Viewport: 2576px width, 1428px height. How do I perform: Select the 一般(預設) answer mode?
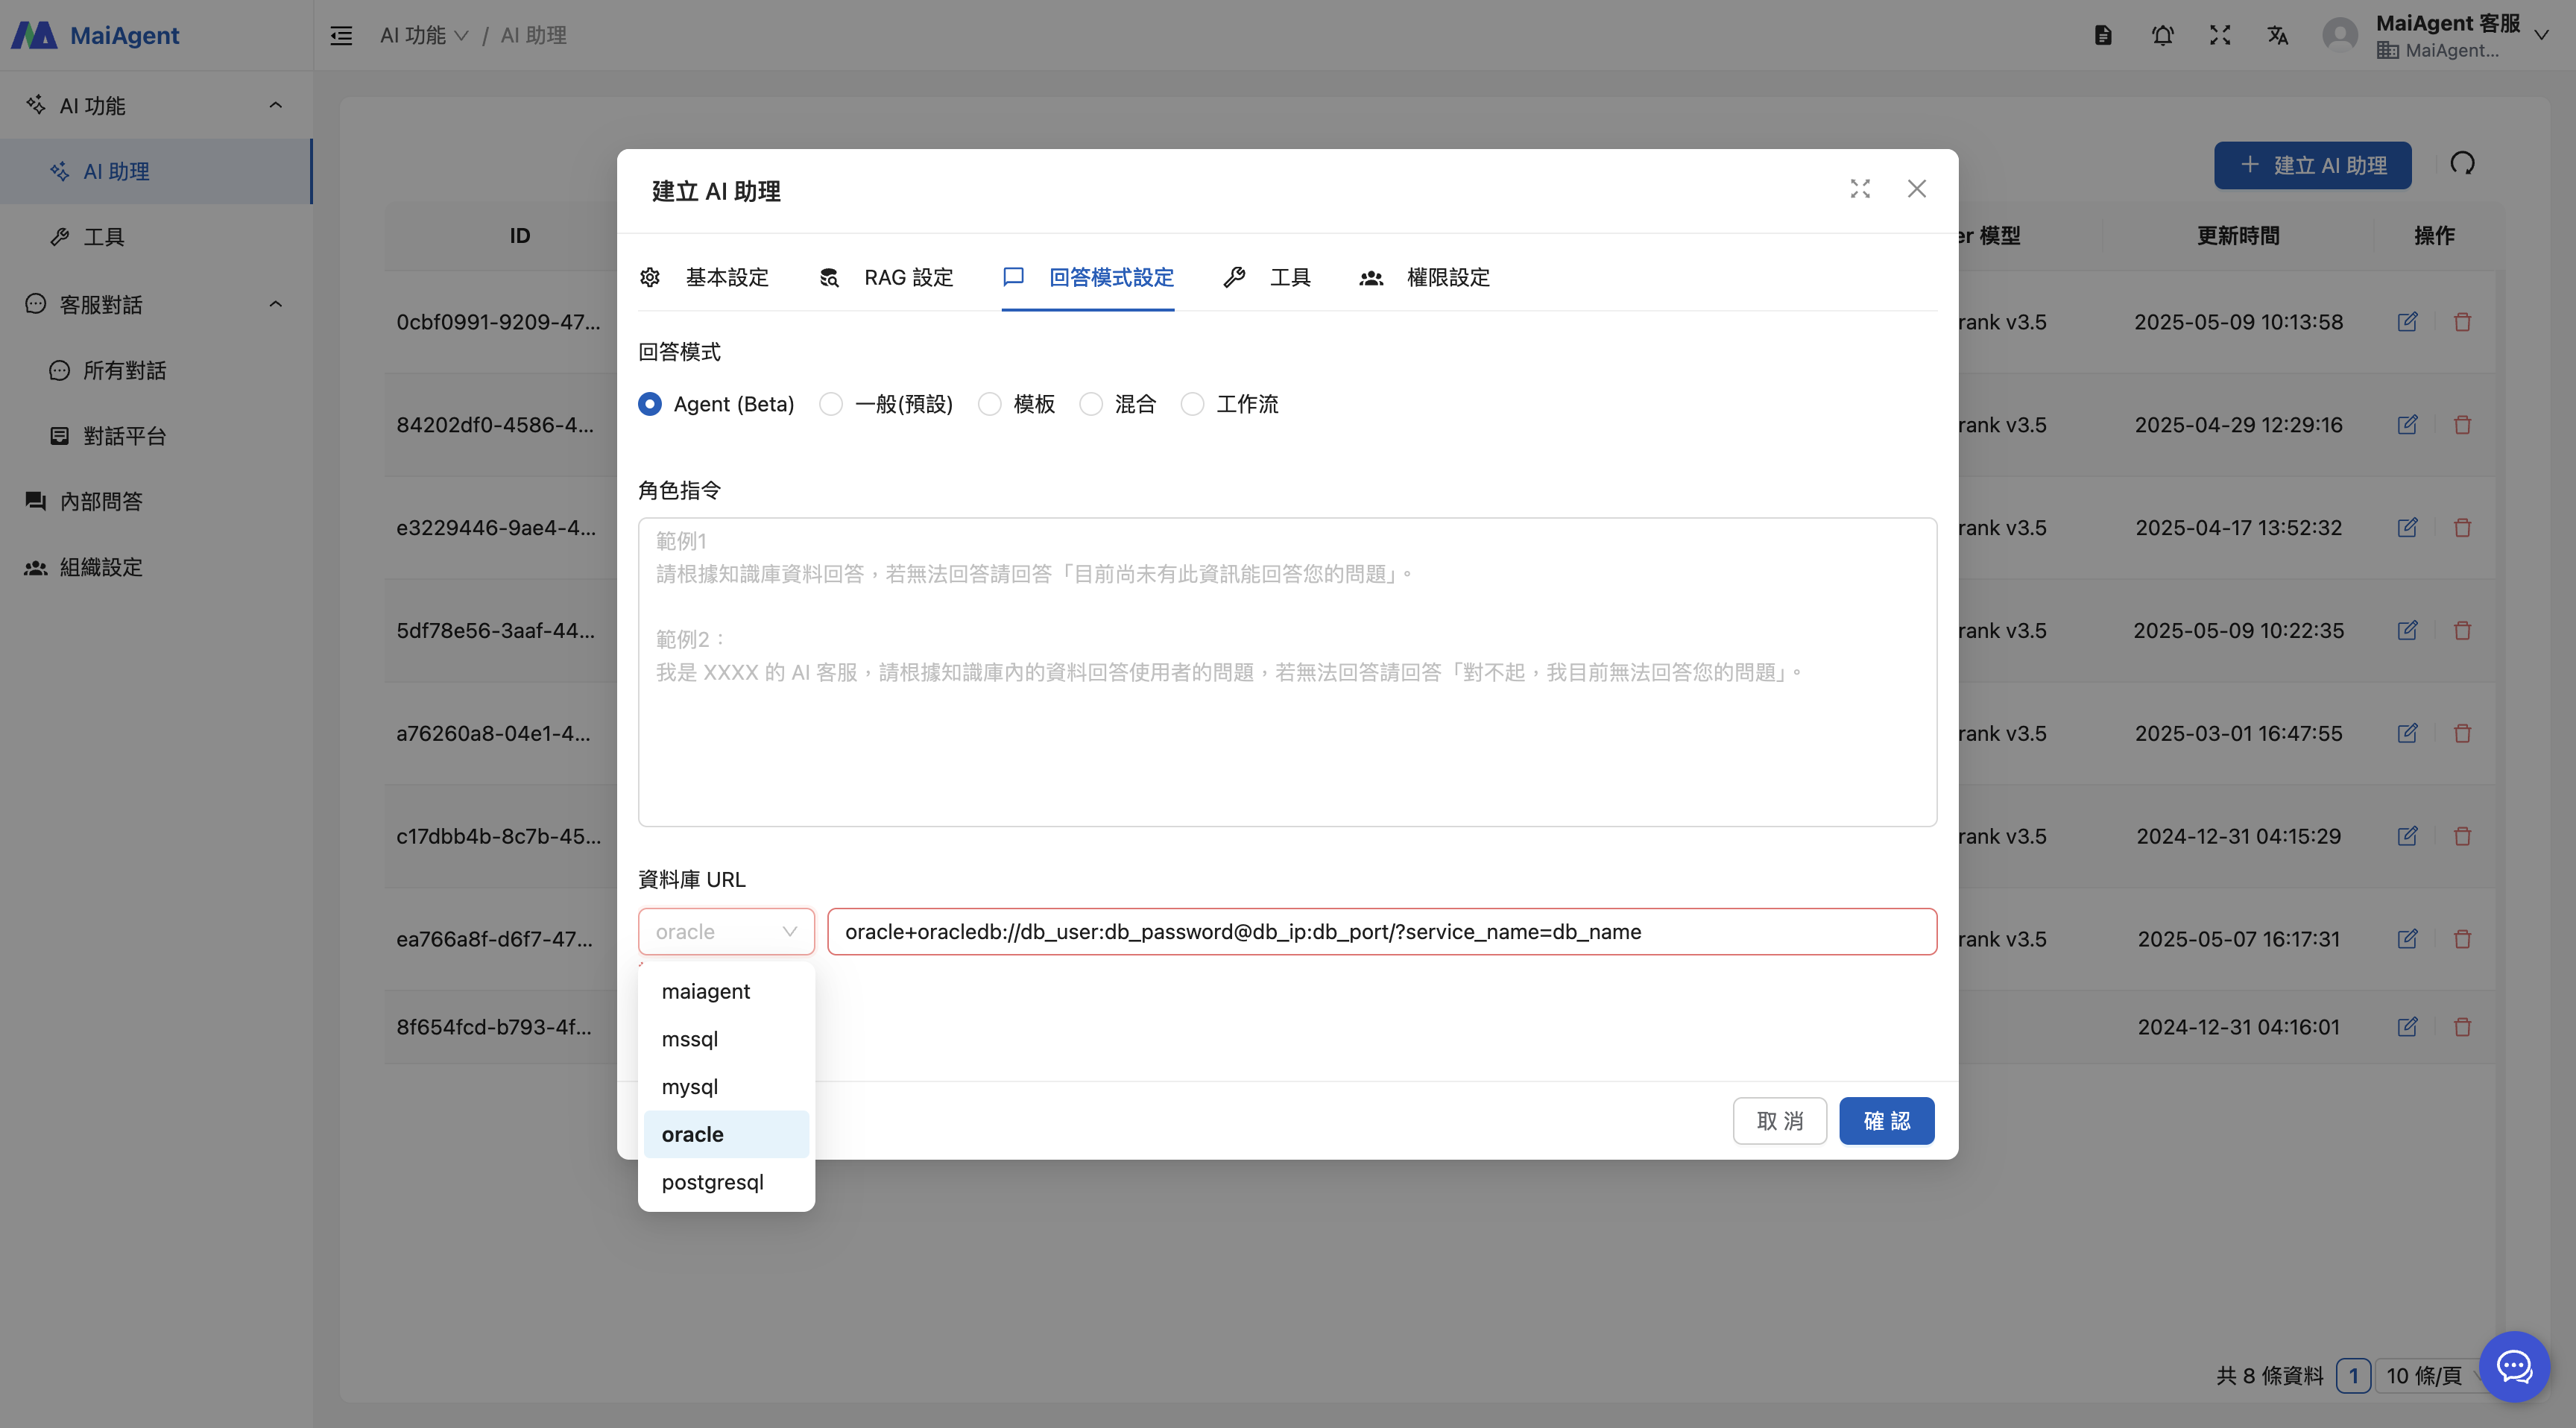(x=831, y=404)
